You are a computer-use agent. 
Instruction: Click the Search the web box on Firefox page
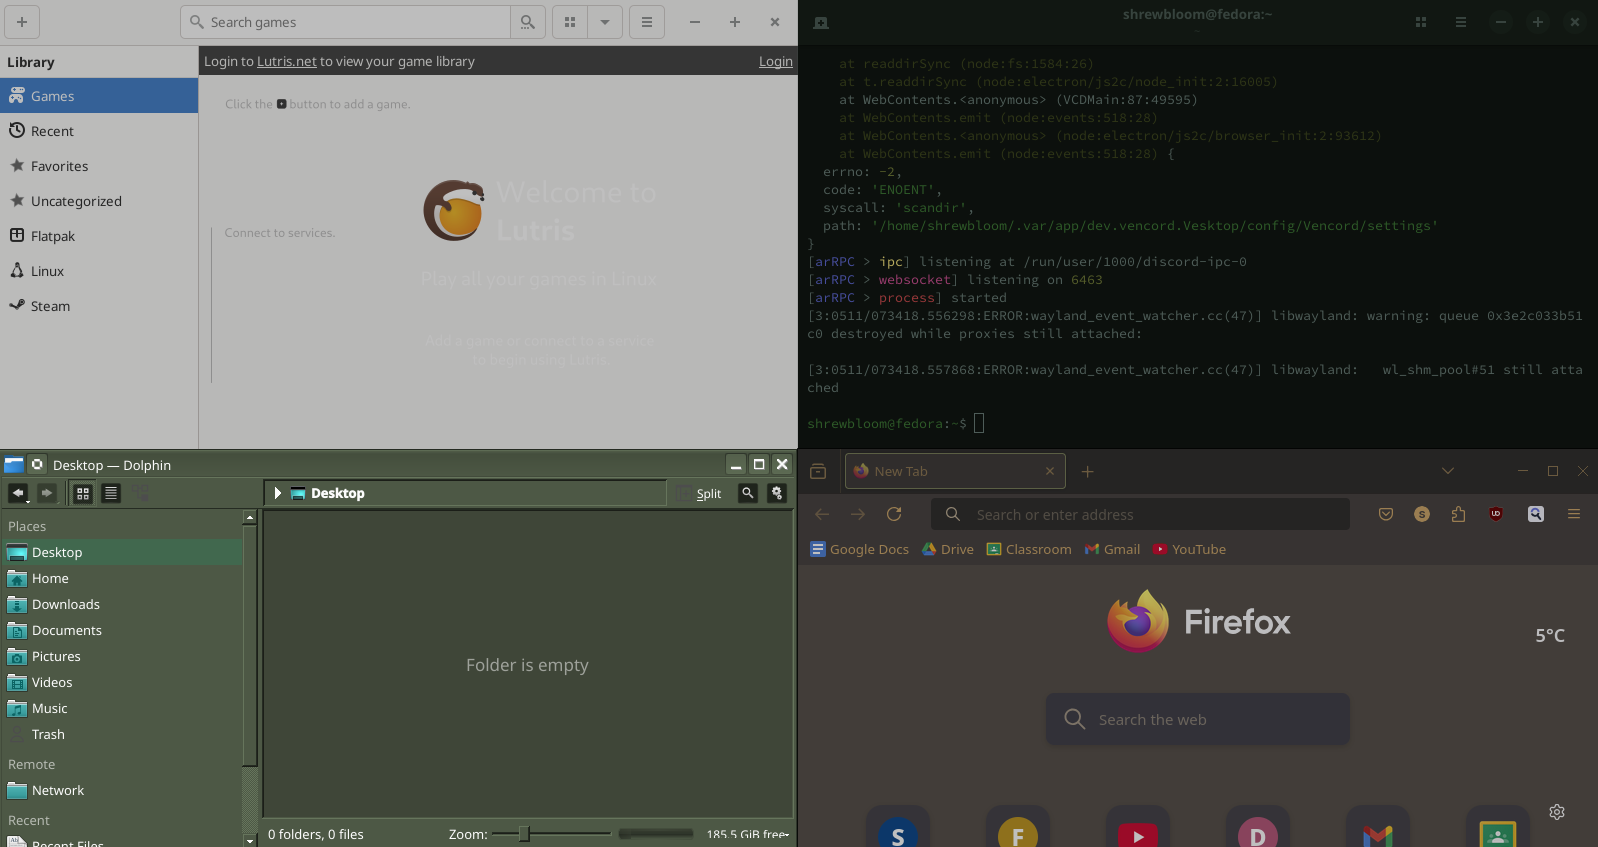1198,719
